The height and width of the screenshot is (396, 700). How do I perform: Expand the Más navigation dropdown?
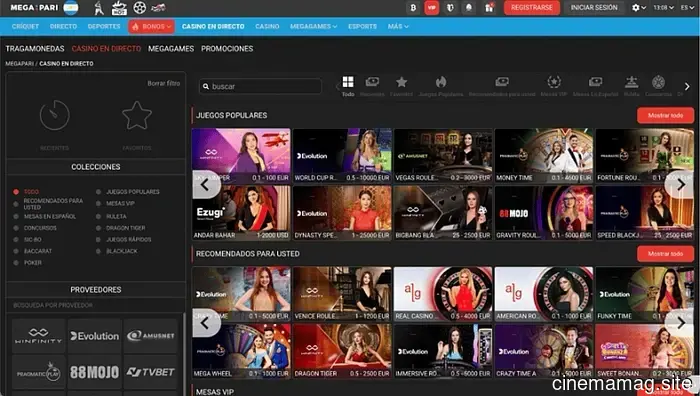pos(398,26)
